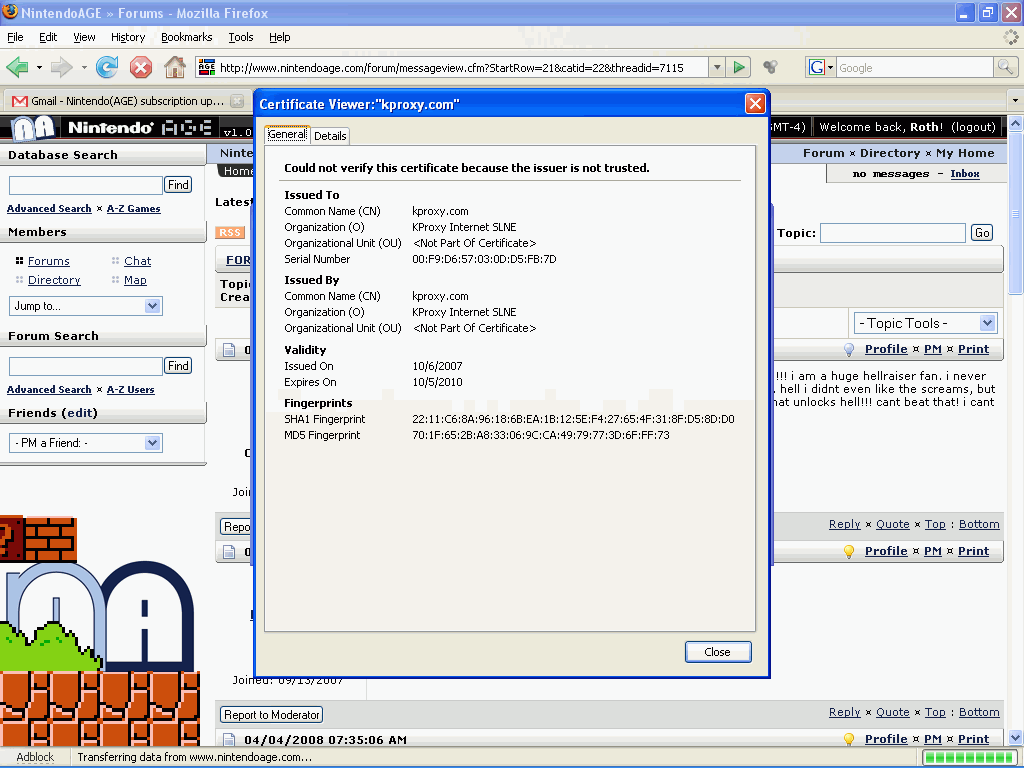
Task: Open the File menu
Action: pos(15,37)
